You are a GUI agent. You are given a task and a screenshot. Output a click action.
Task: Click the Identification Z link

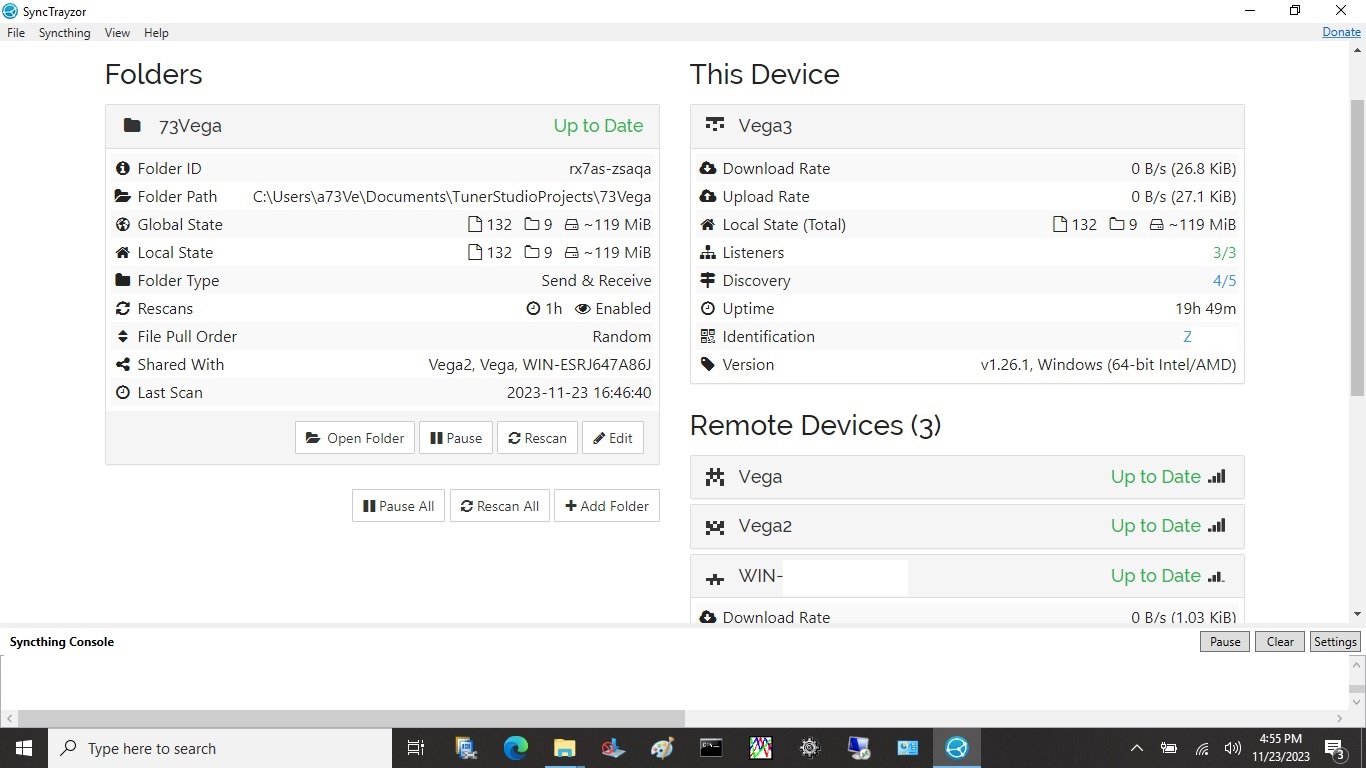pos(1187,337)
